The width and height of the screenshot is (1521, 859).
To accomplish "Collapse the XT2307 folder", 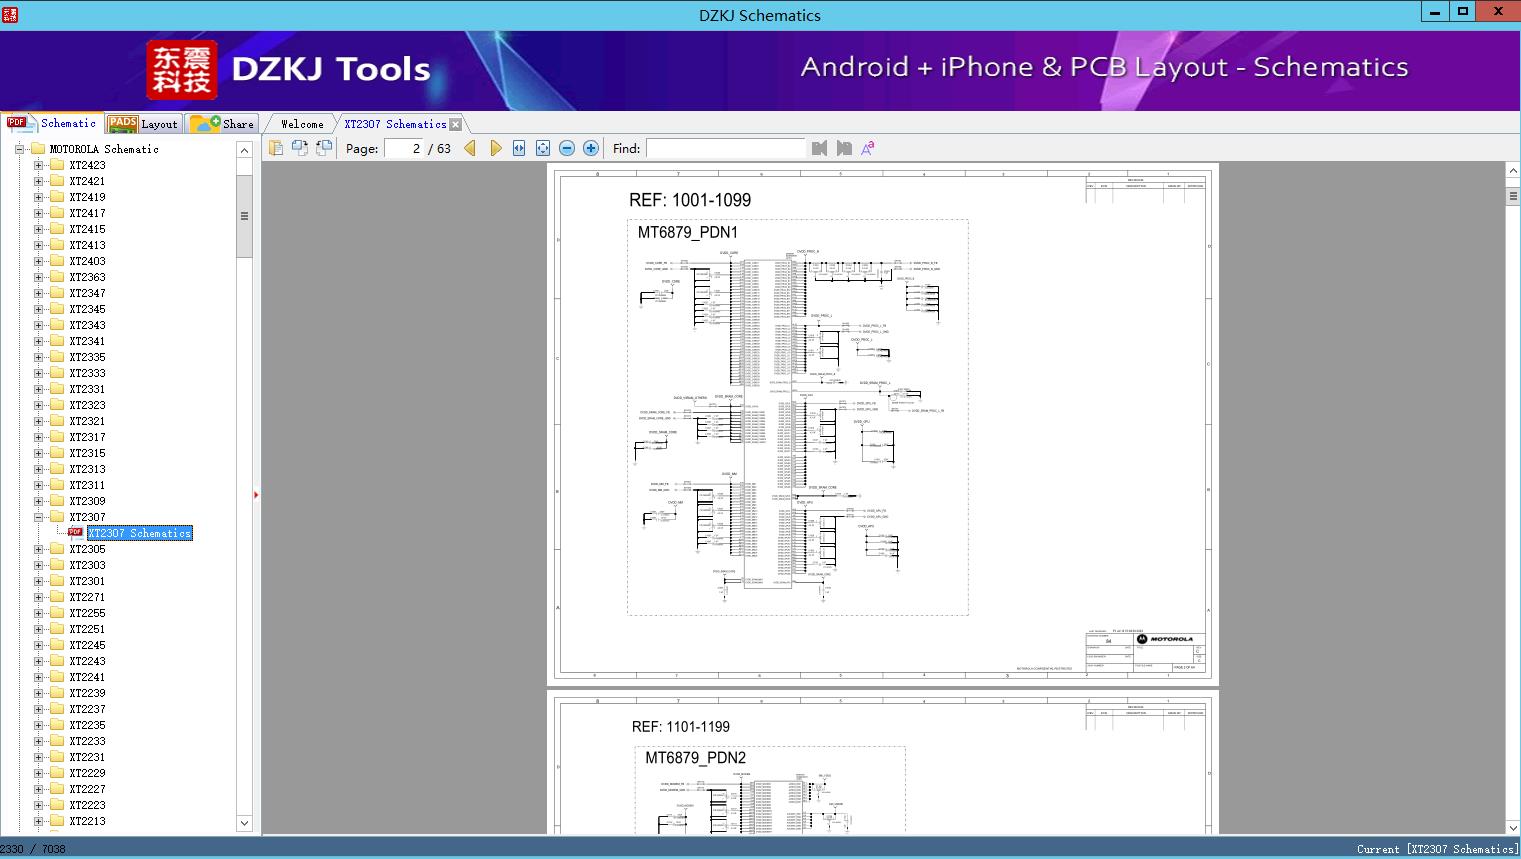I will (38, 517).
